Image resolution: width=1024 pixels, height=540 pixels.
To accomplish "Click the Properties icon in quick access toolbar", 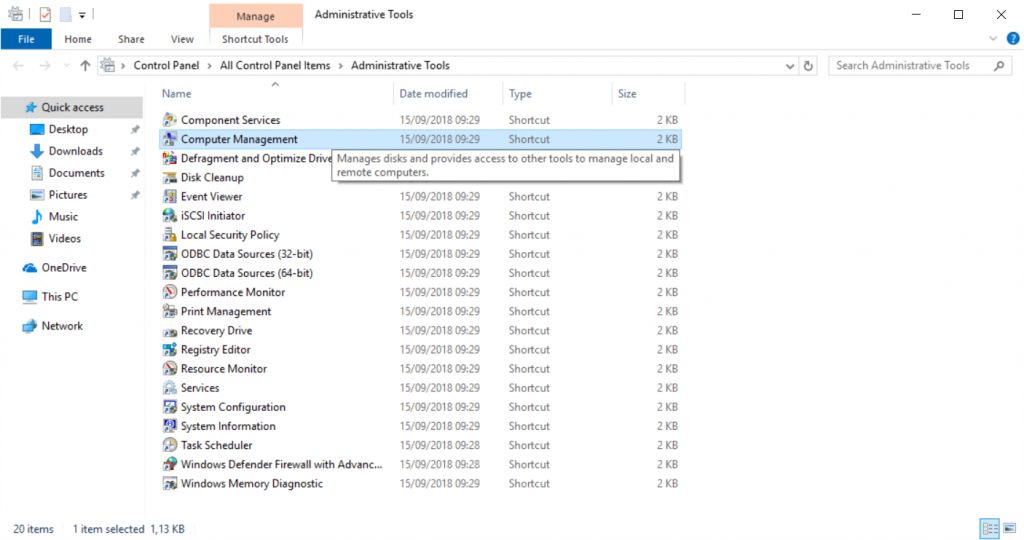I will tap(45, 14).
